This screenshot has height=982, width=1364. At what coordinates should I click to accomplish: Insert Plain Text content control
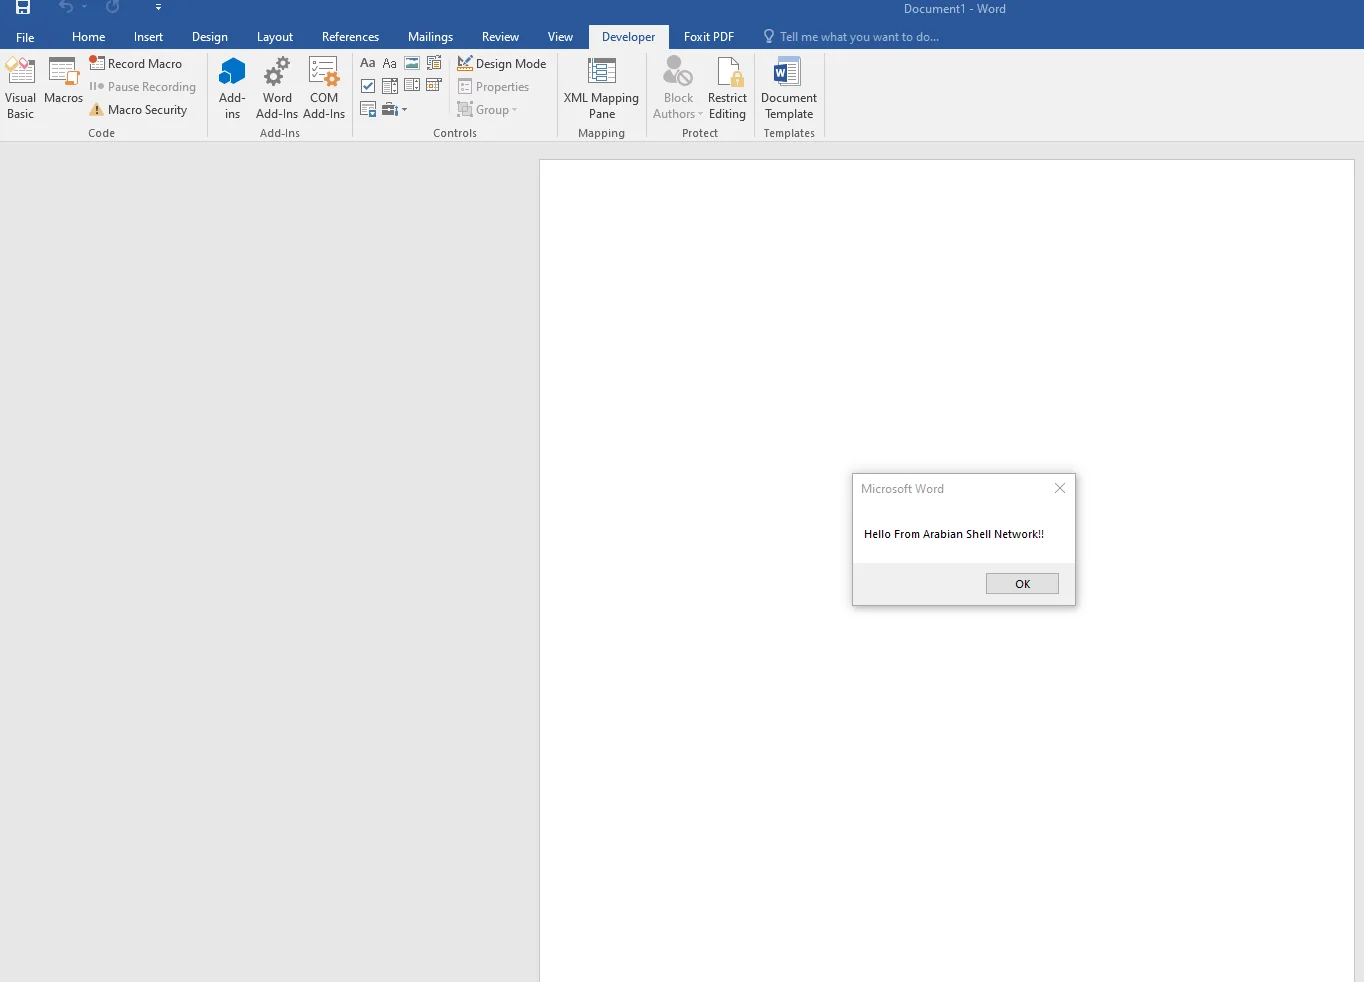[390, 63]
